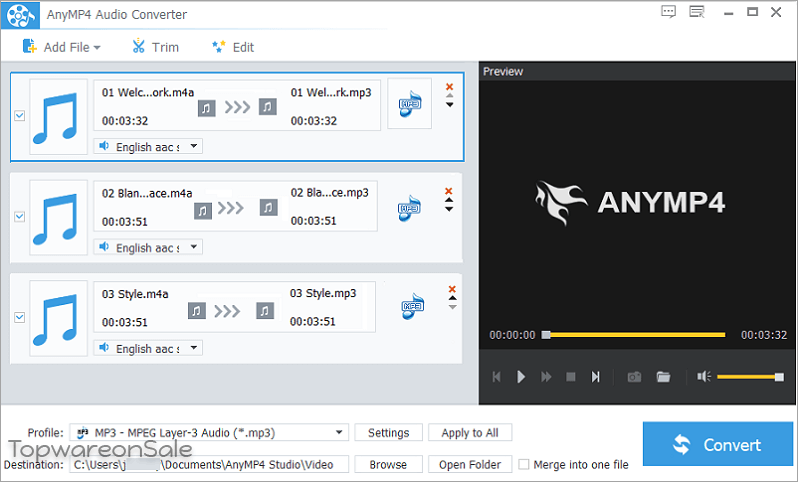The height and width of the screenshot is (482, 798).
Task: Select the 03 Style.m4a music note thumbnail
Action: point(58,318)
